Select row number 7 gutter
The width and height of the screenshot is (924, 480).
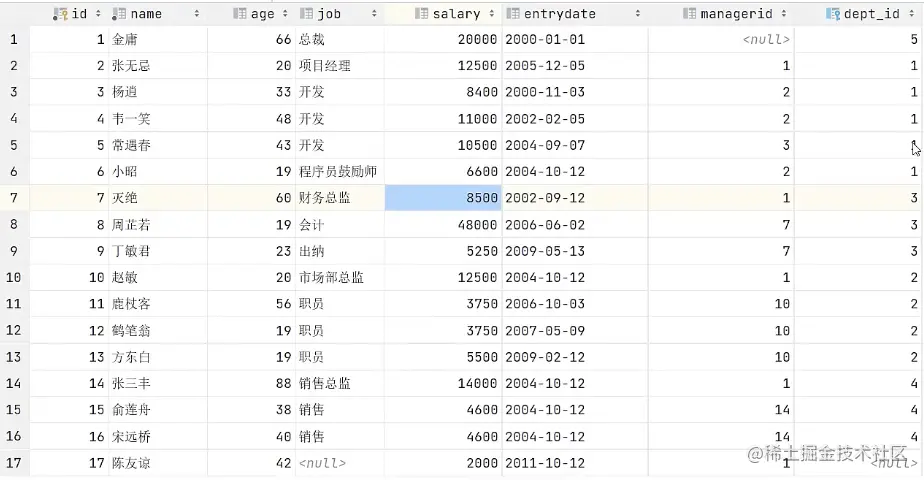(14, 198)
